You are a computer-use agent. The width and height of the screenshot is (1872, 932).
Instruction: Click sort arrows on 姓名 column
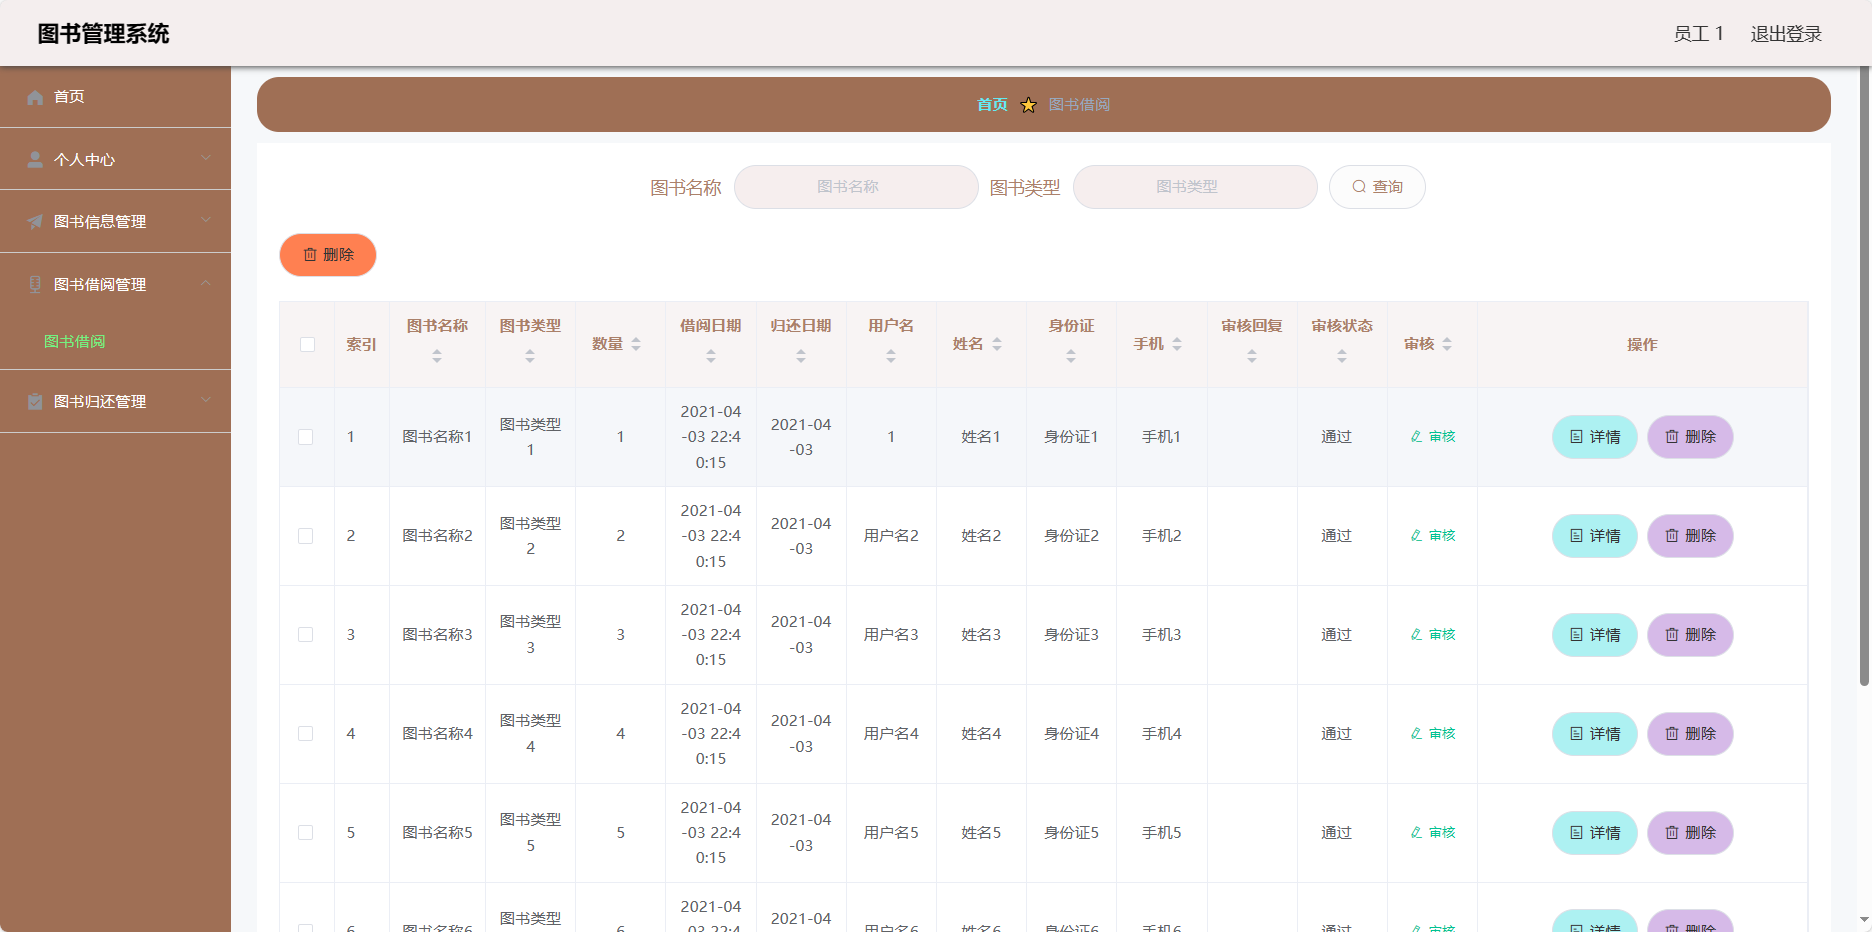click(x=997, y=344)
